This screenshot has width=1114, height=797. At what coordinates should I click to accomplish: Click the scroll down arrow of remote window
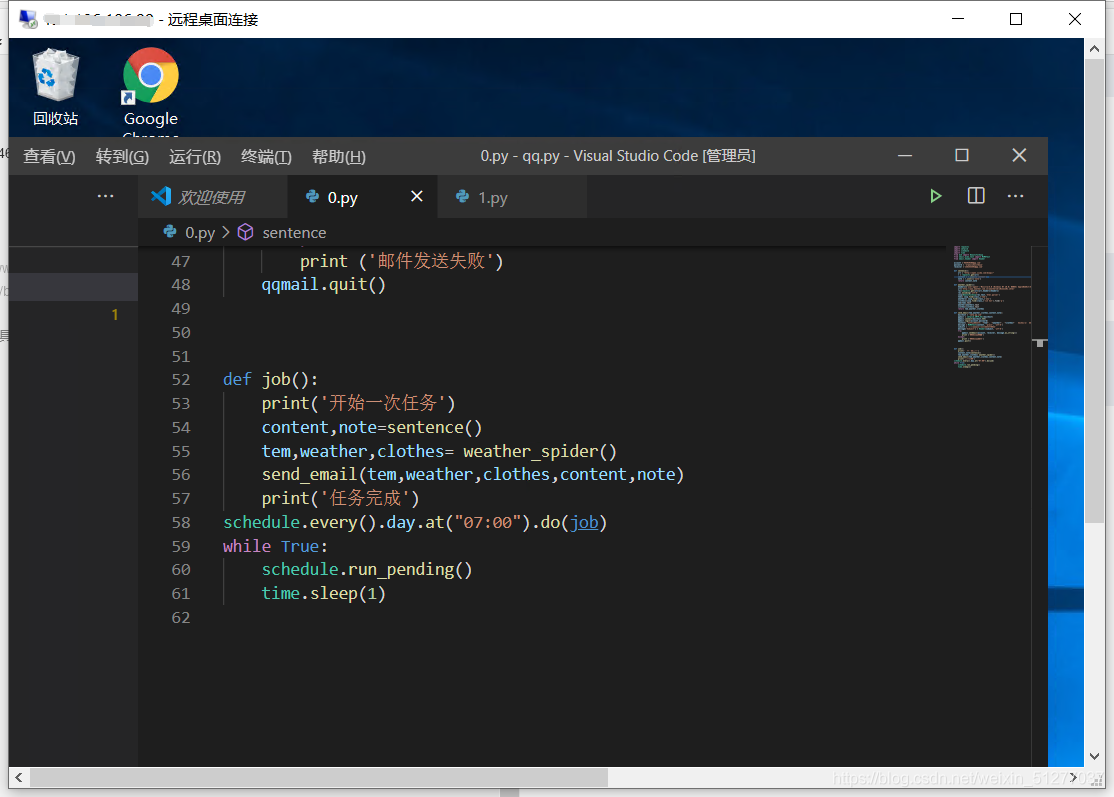1094,757
